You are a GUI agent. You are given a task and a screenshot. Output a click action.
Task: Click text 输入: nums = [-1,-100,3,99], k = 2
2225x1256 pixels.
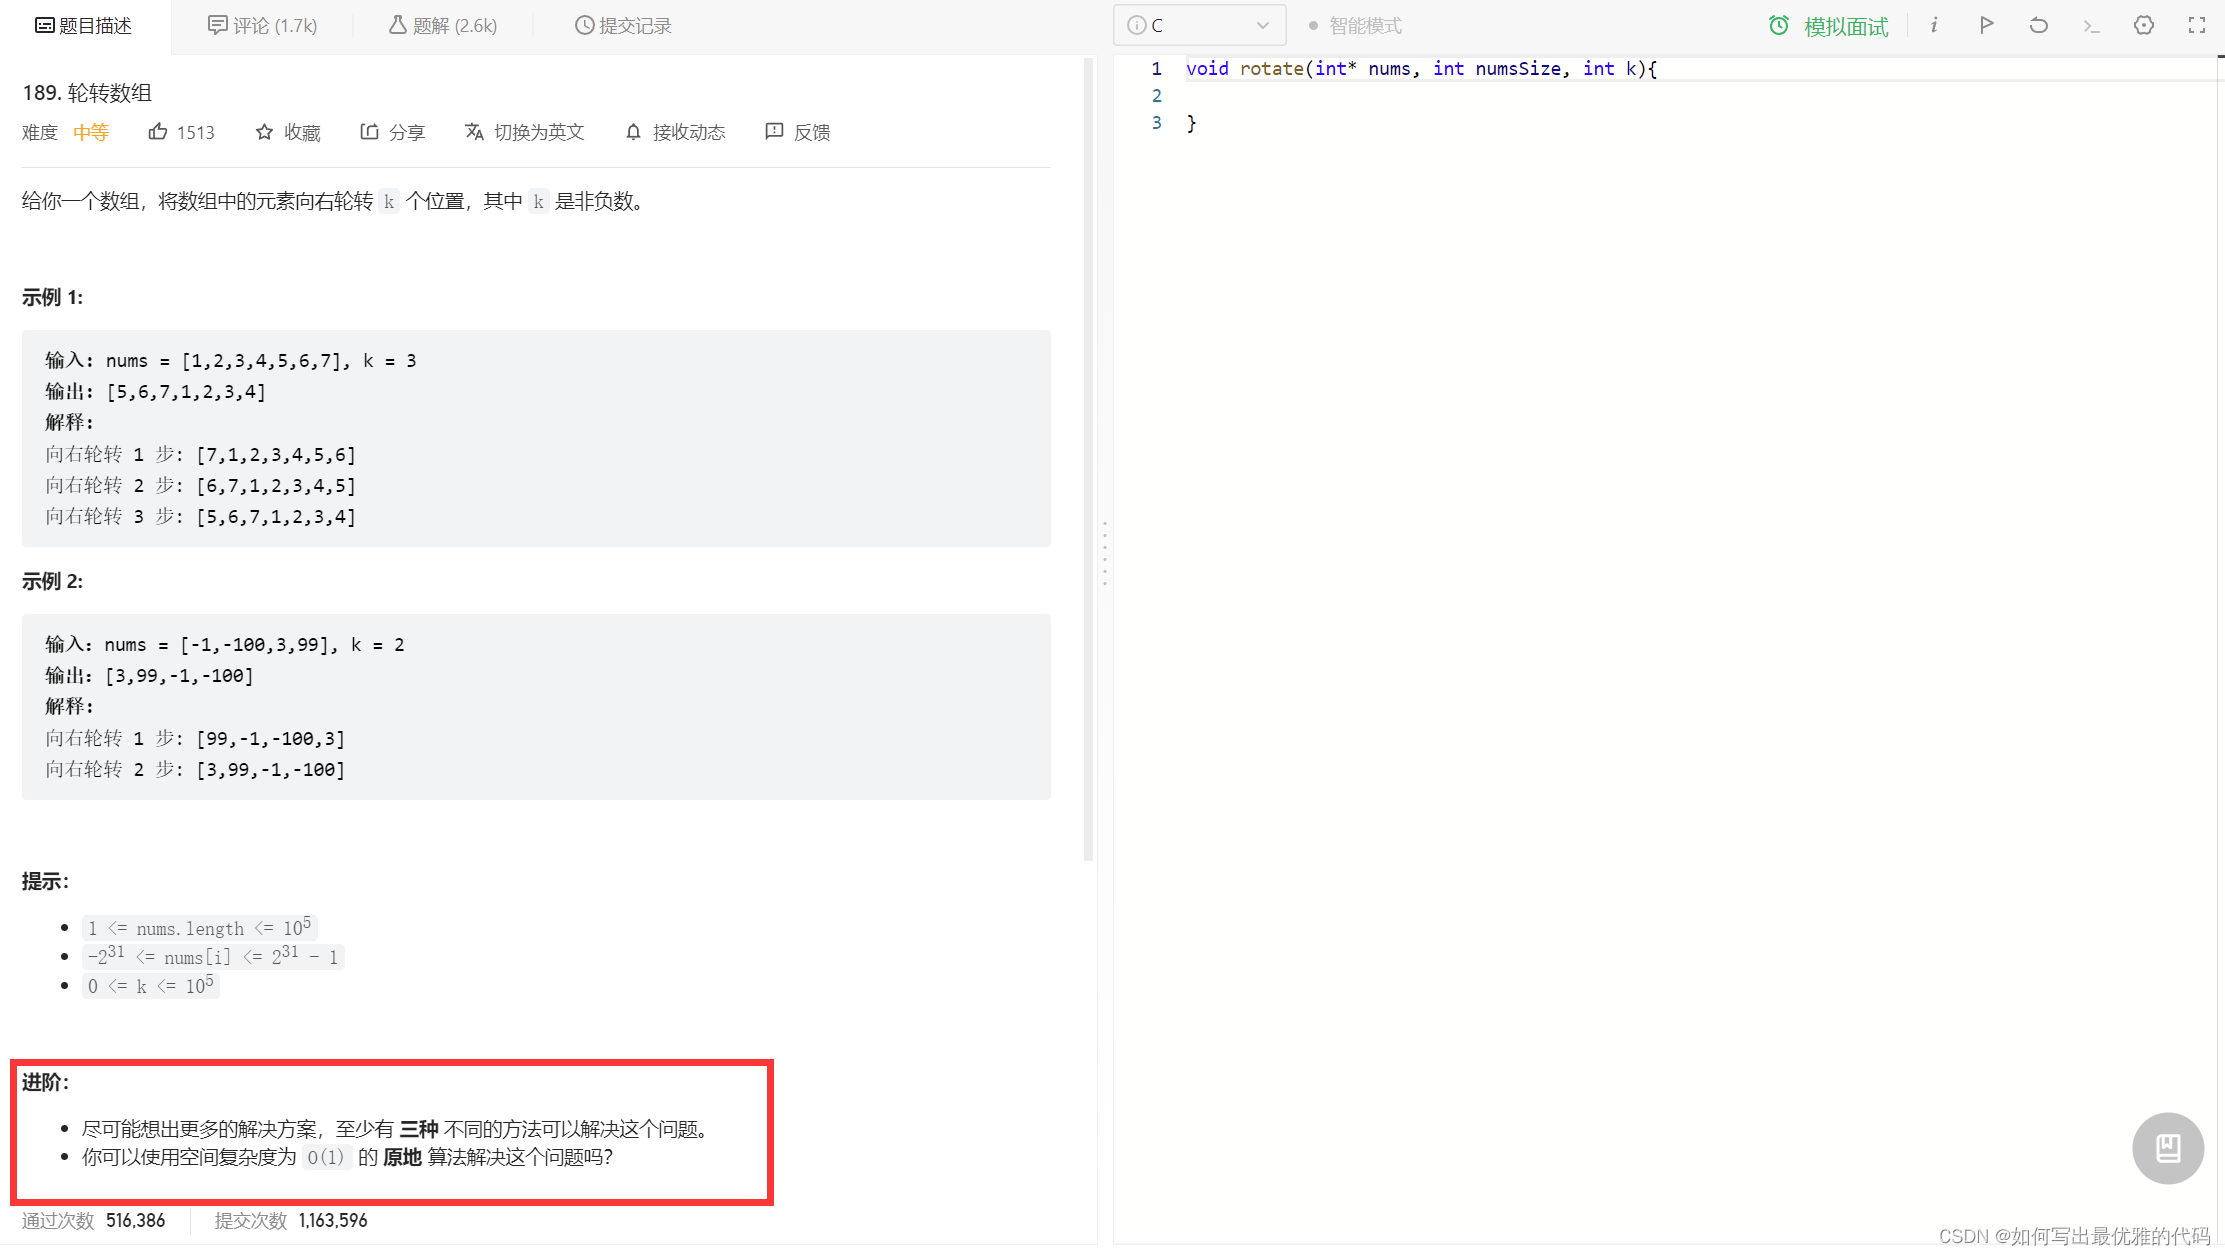(225, 645)
